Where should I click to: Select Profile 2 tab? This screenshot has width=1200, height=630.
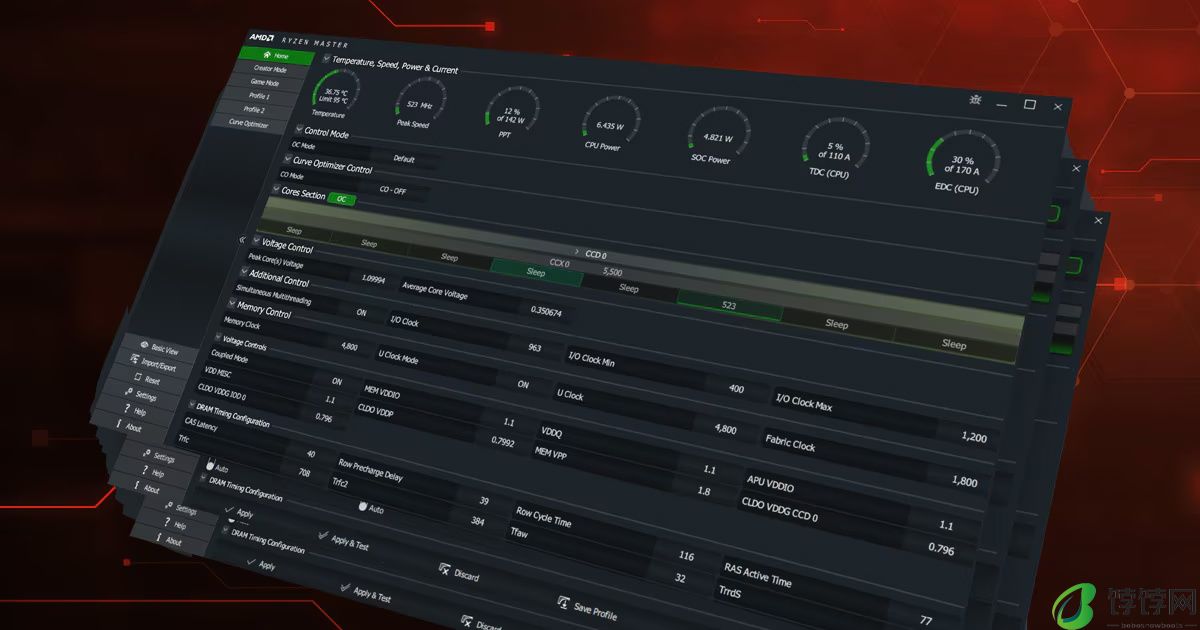coord(254,110)
